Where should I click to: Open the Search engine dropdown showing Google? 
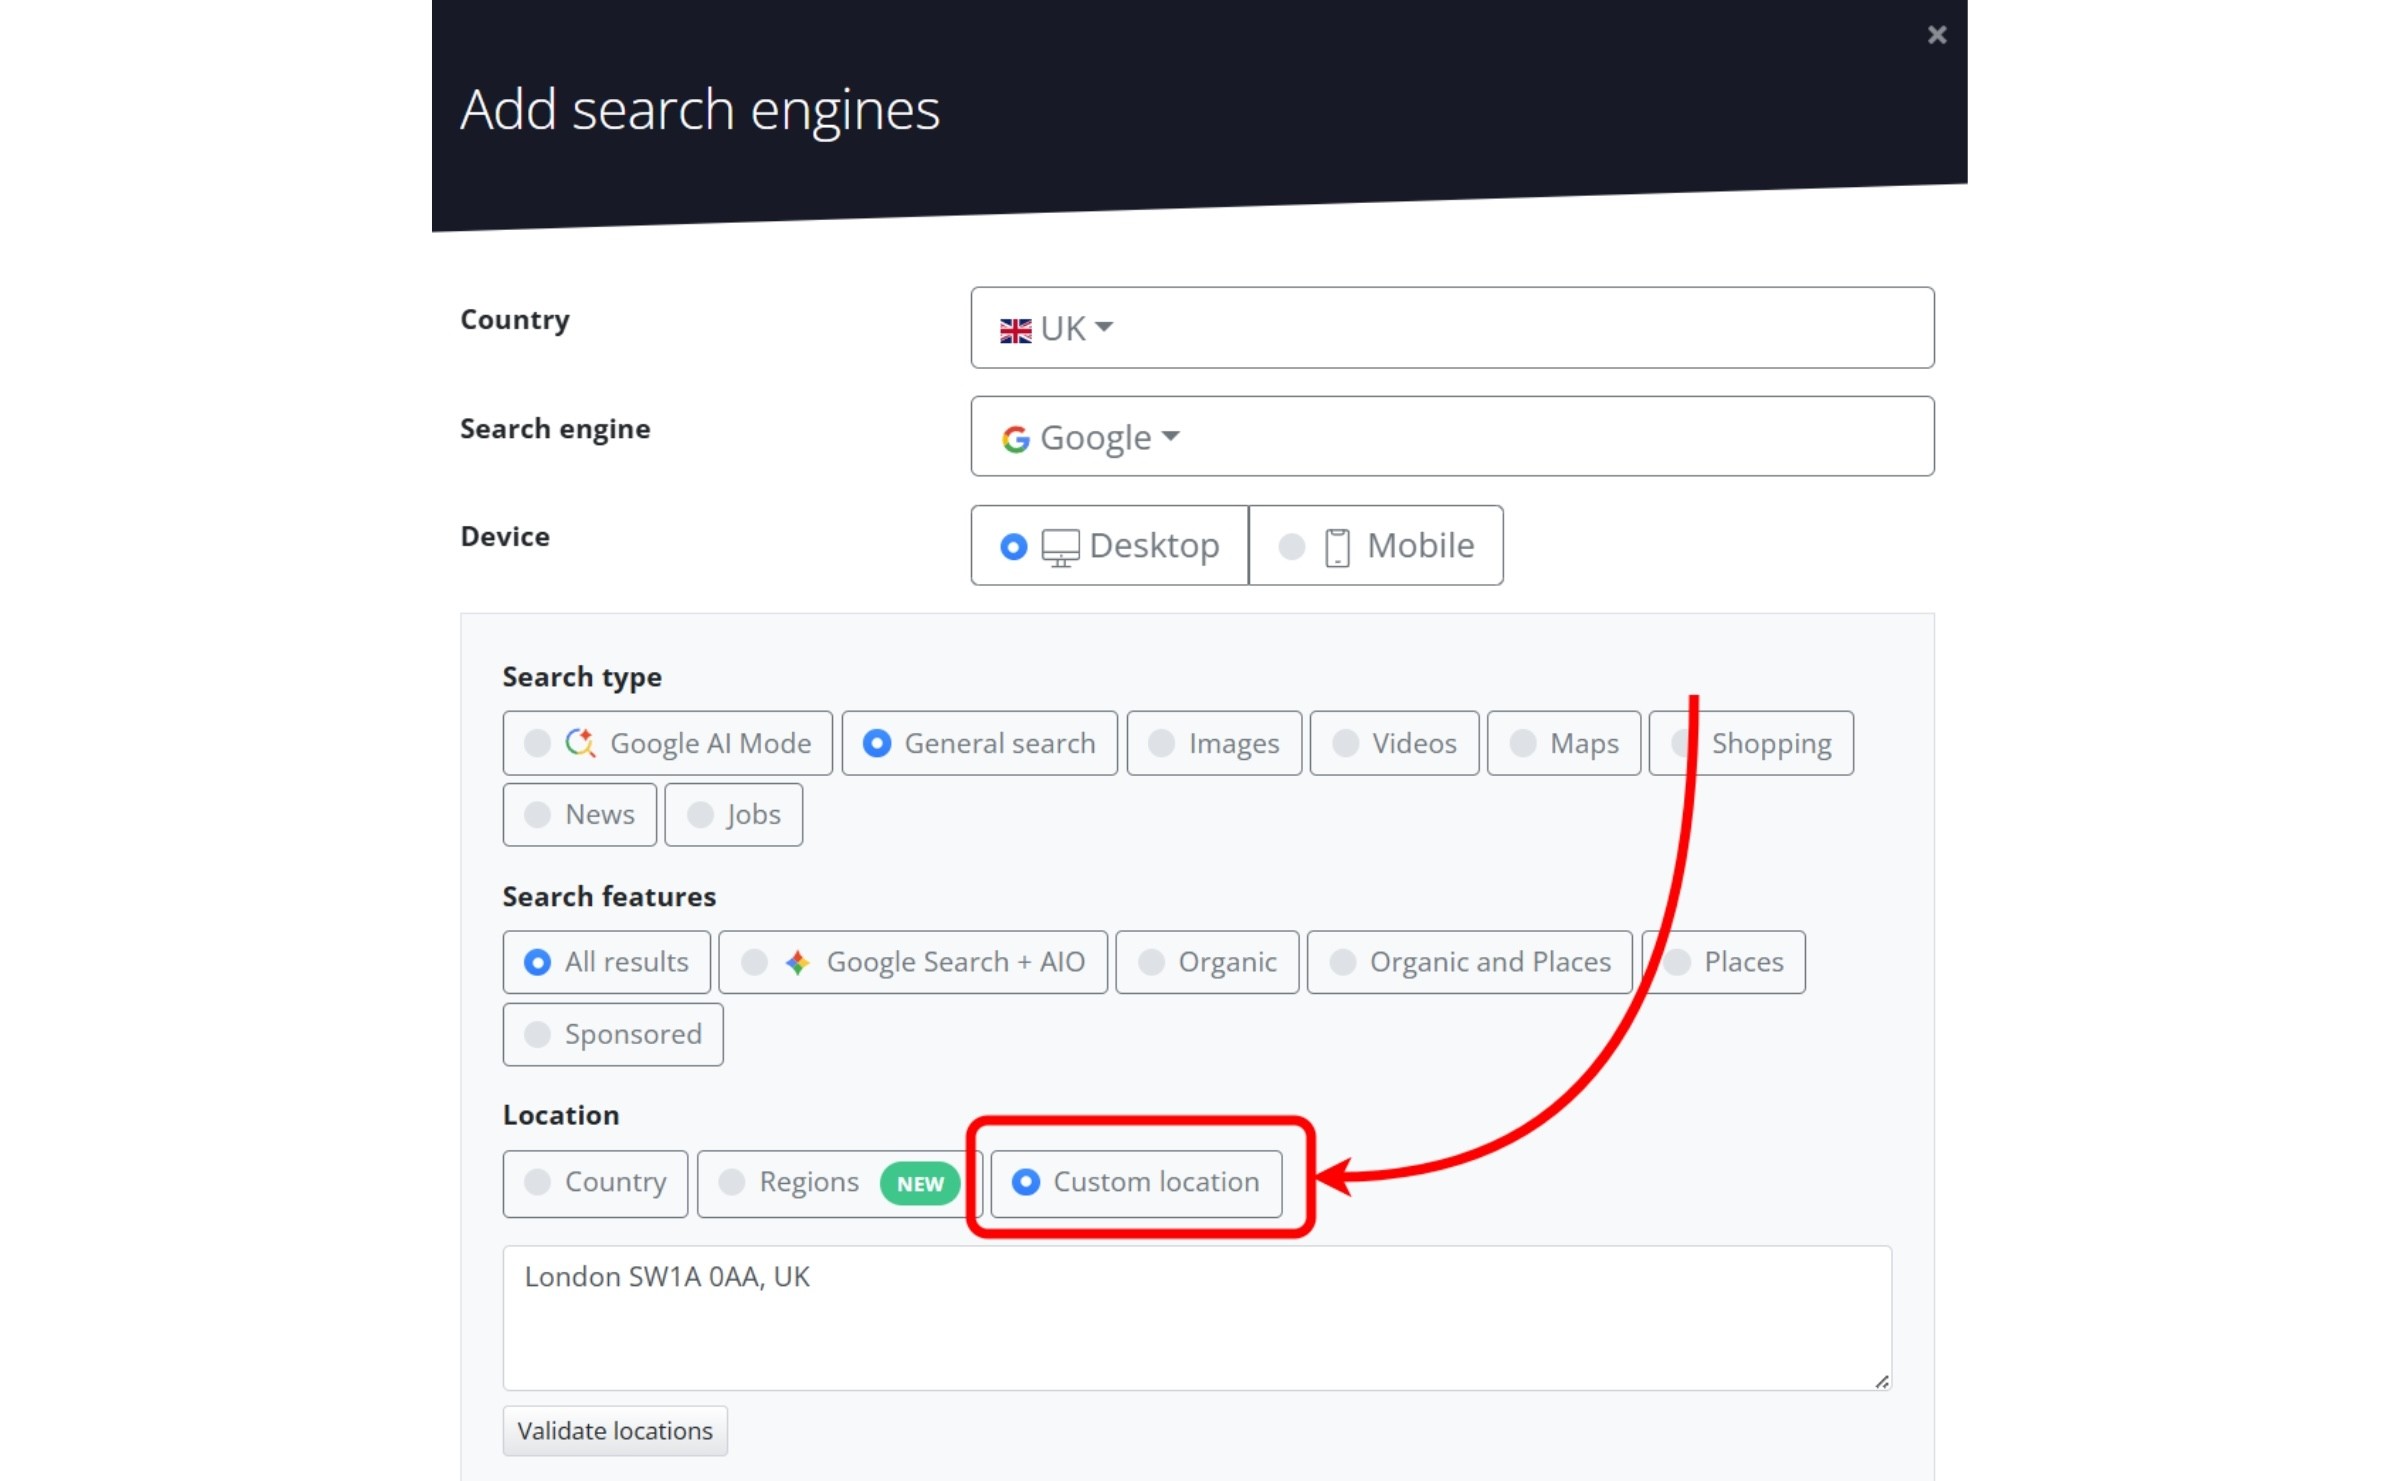[x=1452, y=437]
